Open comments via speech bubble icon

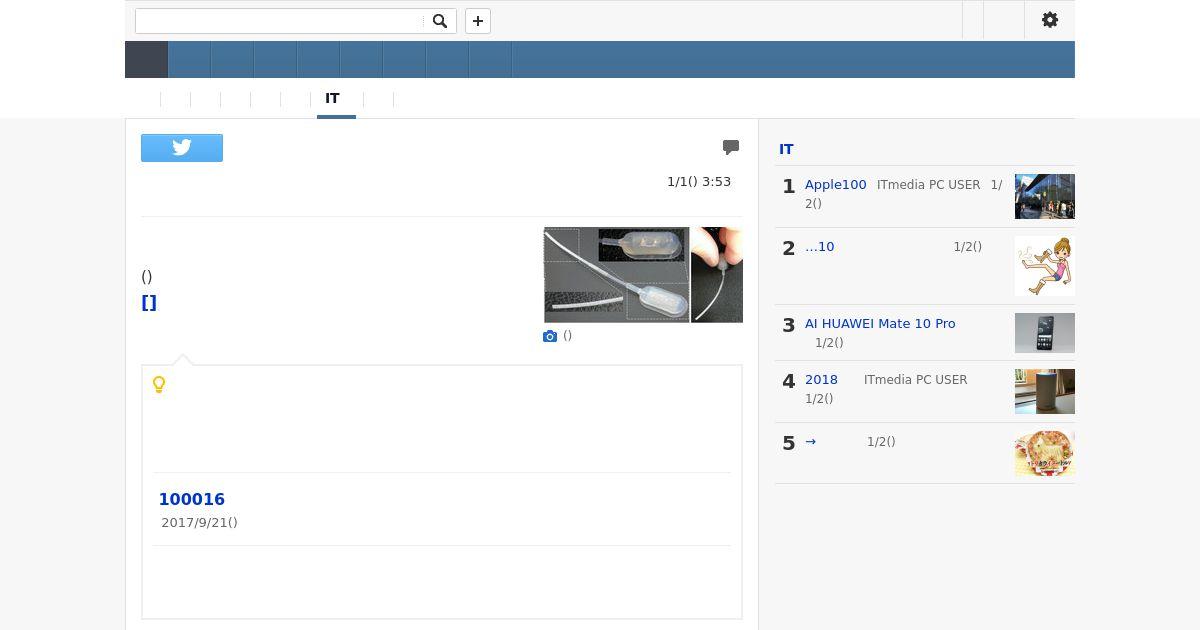731,147
